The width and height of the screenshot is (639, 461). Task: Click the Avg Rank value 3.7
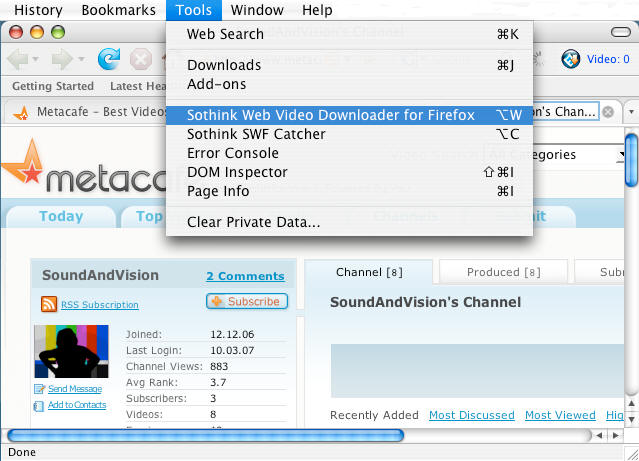point(218,382)
